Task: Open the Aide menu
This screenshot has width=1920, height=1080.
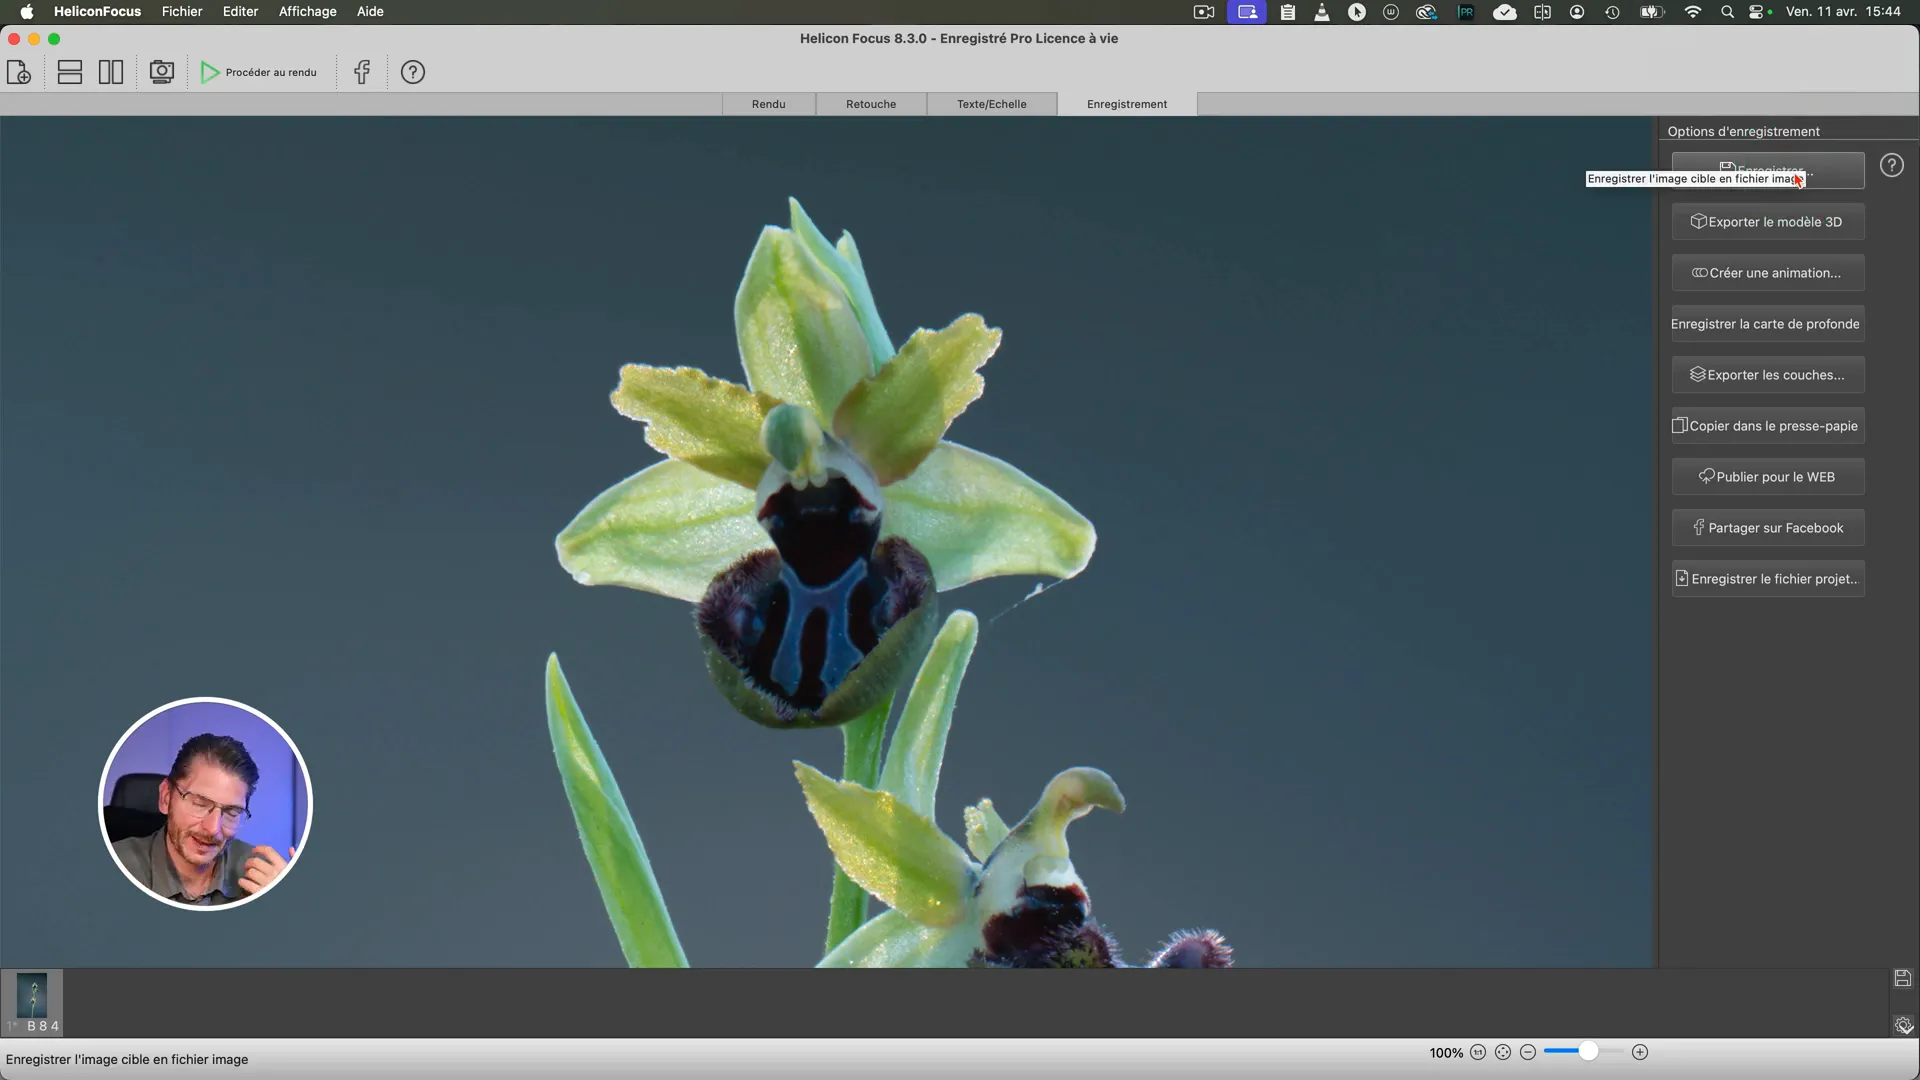Action: (370, 12)
